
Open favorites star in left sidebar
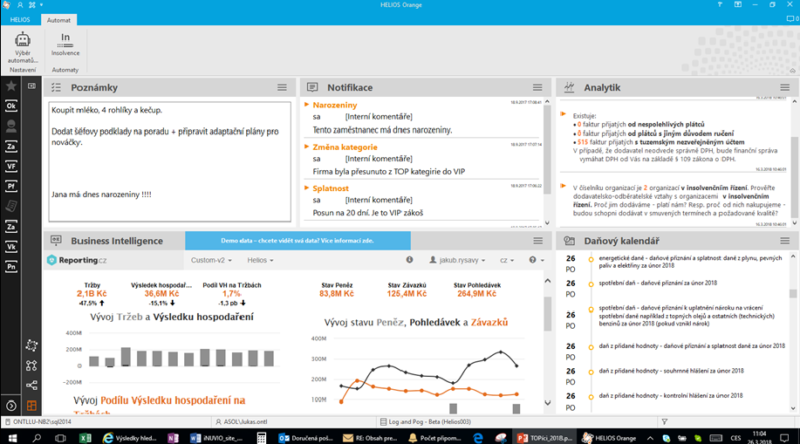pyautogui.click(x=11, y=86)
